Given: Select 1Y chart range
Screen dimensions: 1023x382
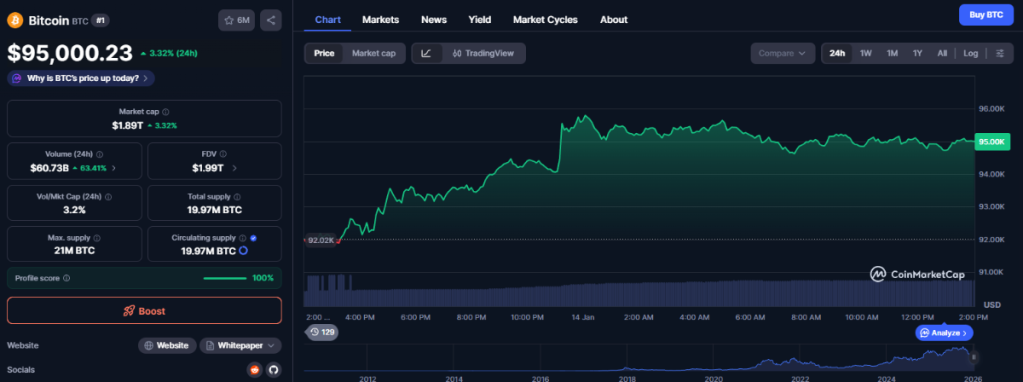Looking at the screenshot, I should pyautogui.click(x=917, y=53).
